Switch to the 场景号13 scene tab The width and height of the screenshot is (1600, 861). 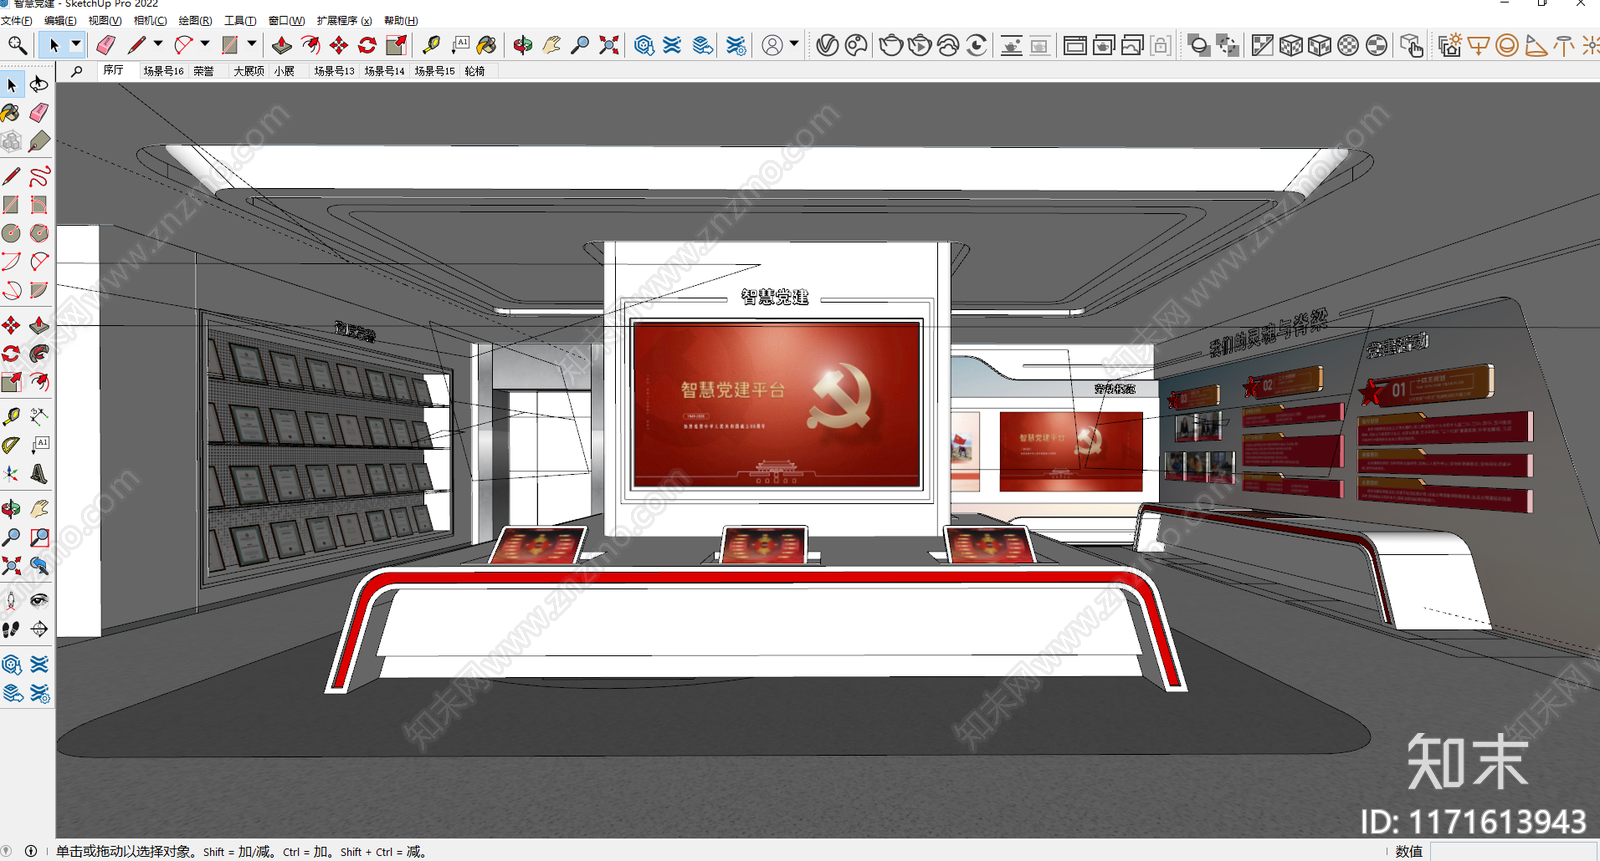[334, 71]
